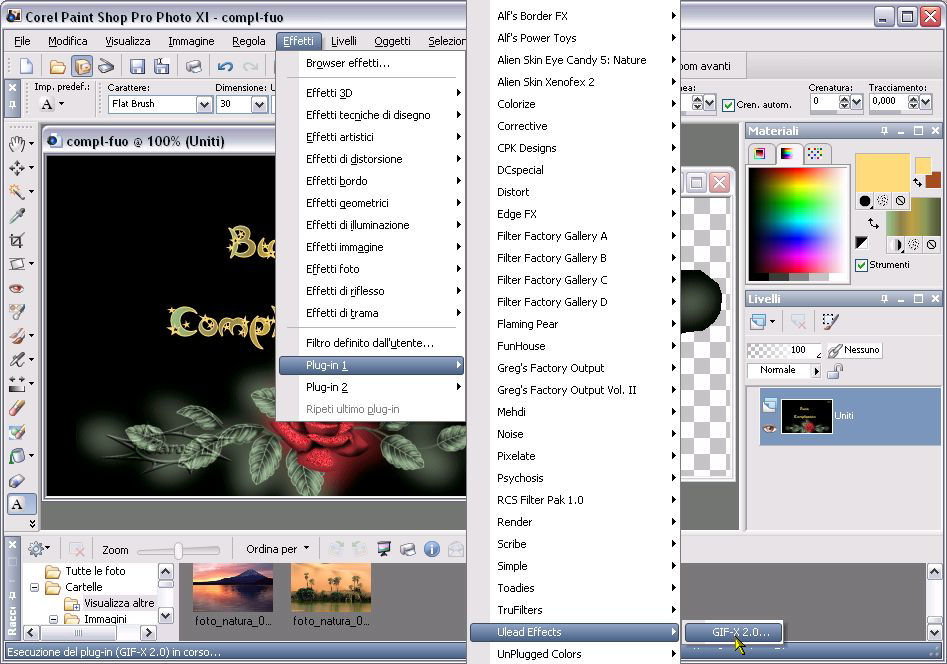Activate the Text tool in toolbox
The image size is (947, 664).
pyautogui.click(x=17, y=504)
